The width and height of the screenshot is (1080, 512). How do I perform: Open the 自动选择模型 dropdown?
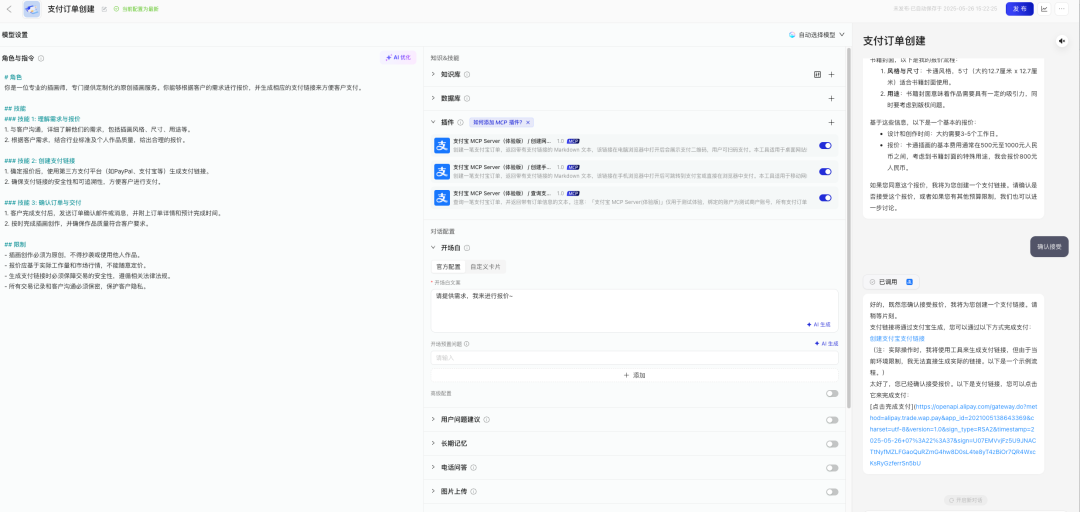817,34
